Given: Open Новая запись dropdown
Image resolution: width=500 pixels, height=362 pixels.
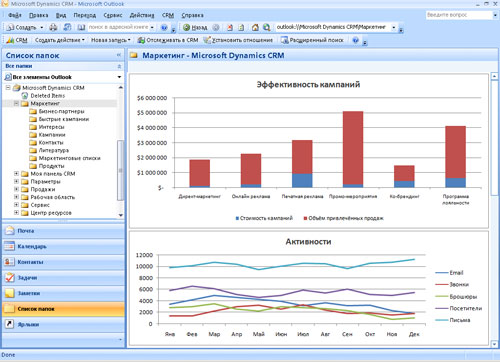Looking at the screenshot, I should pos(111,40).
